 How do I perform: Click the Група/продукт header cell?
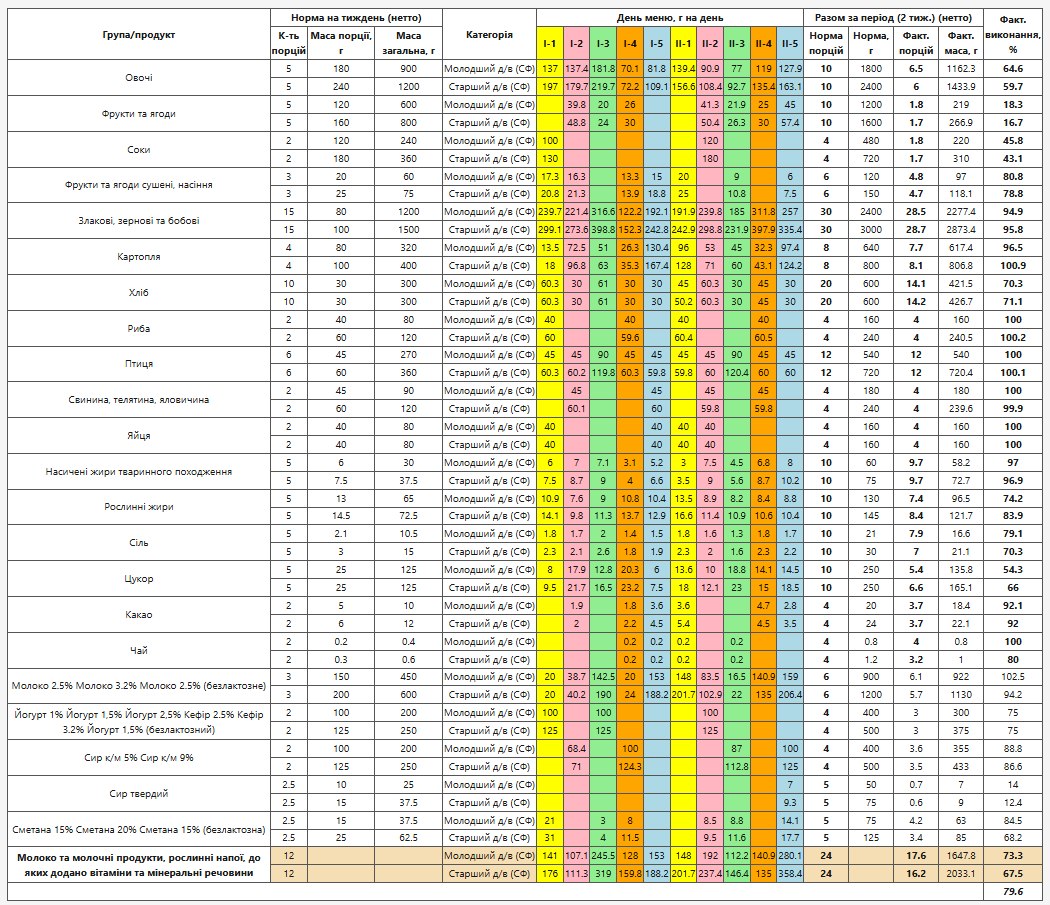pyautogui.click(x=139, y=34)
